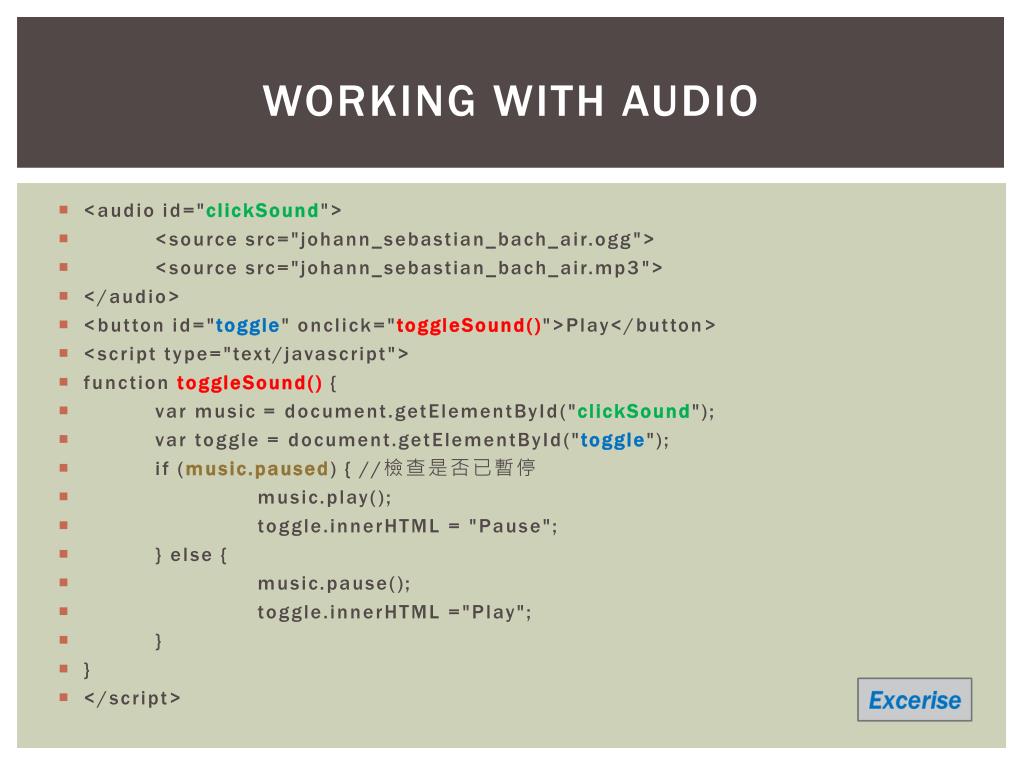Click the var music declaration line

click(x=435, y=411)
